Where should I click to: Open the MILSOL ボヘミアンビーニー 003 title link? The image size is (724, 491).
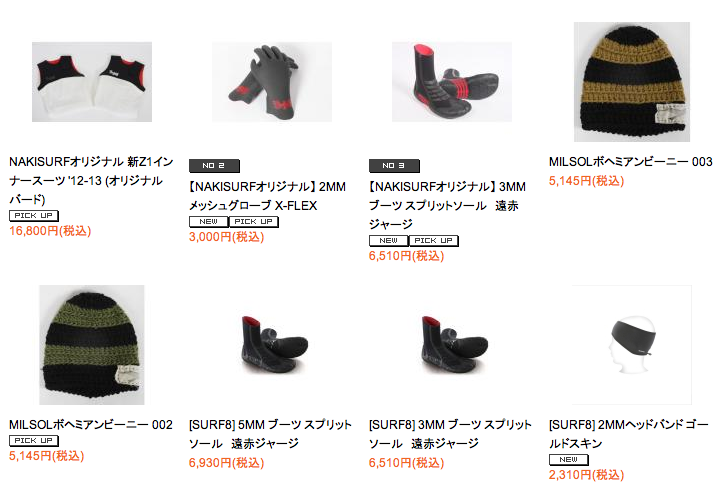tap(631, 162)
